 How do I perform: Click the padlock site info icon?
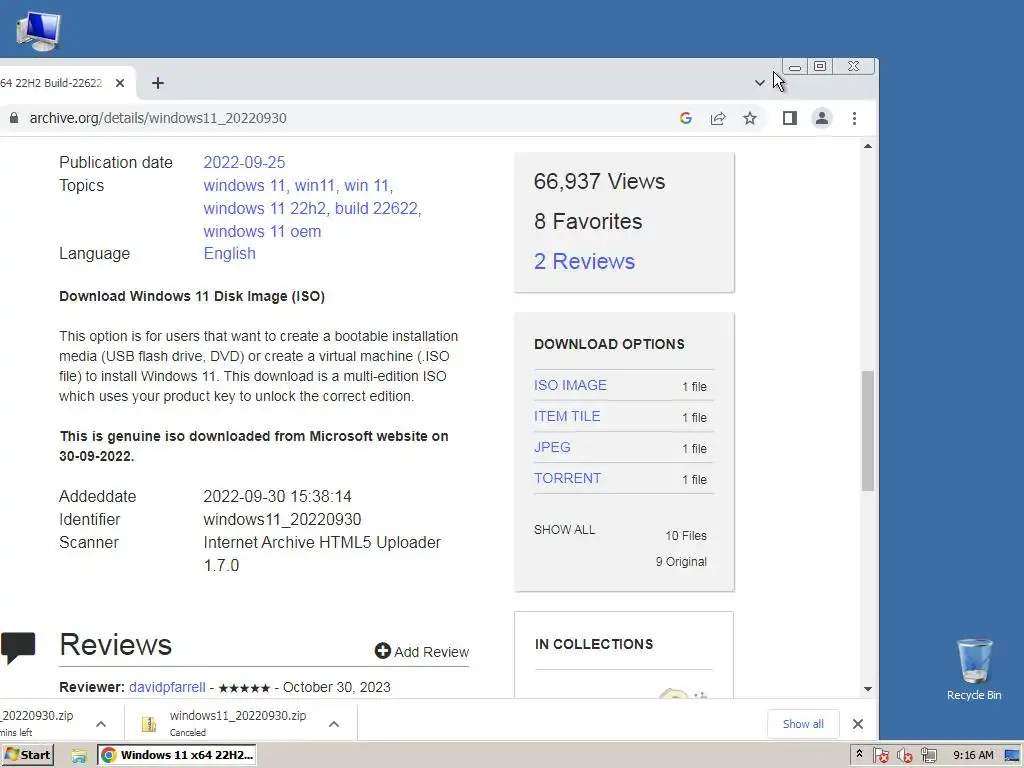click(x=14, y=118)
